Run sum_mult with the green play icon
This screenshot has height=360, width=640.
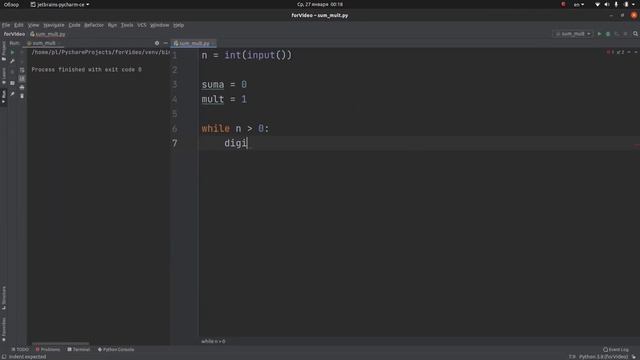coord(599,34)
